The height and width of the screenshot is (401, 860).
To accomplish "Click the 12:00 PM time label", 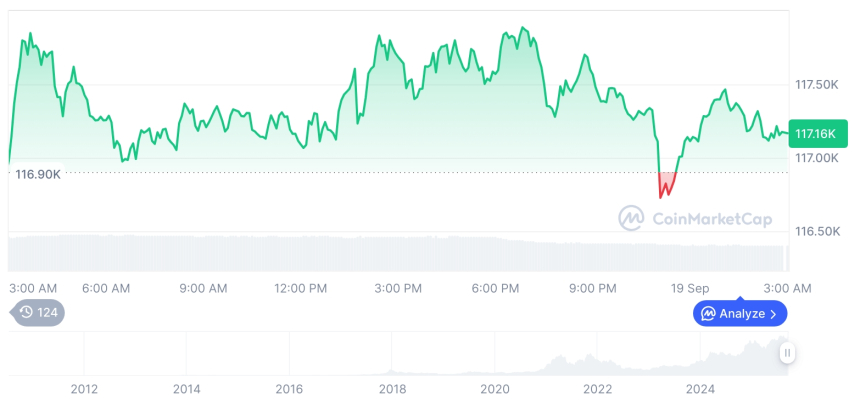I will pos(301,288).
